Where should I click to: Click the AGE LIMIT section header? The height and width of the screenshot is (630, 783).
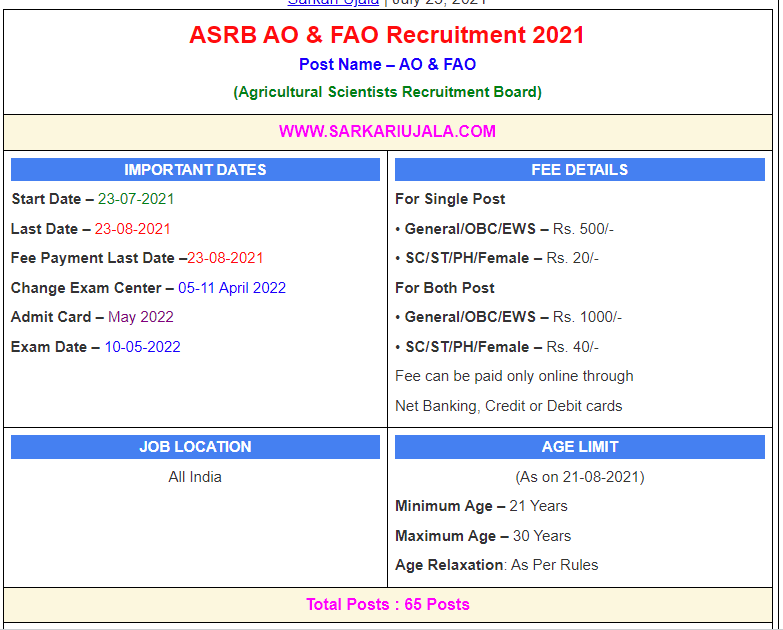pyautogui.click(x=579, y=447)
